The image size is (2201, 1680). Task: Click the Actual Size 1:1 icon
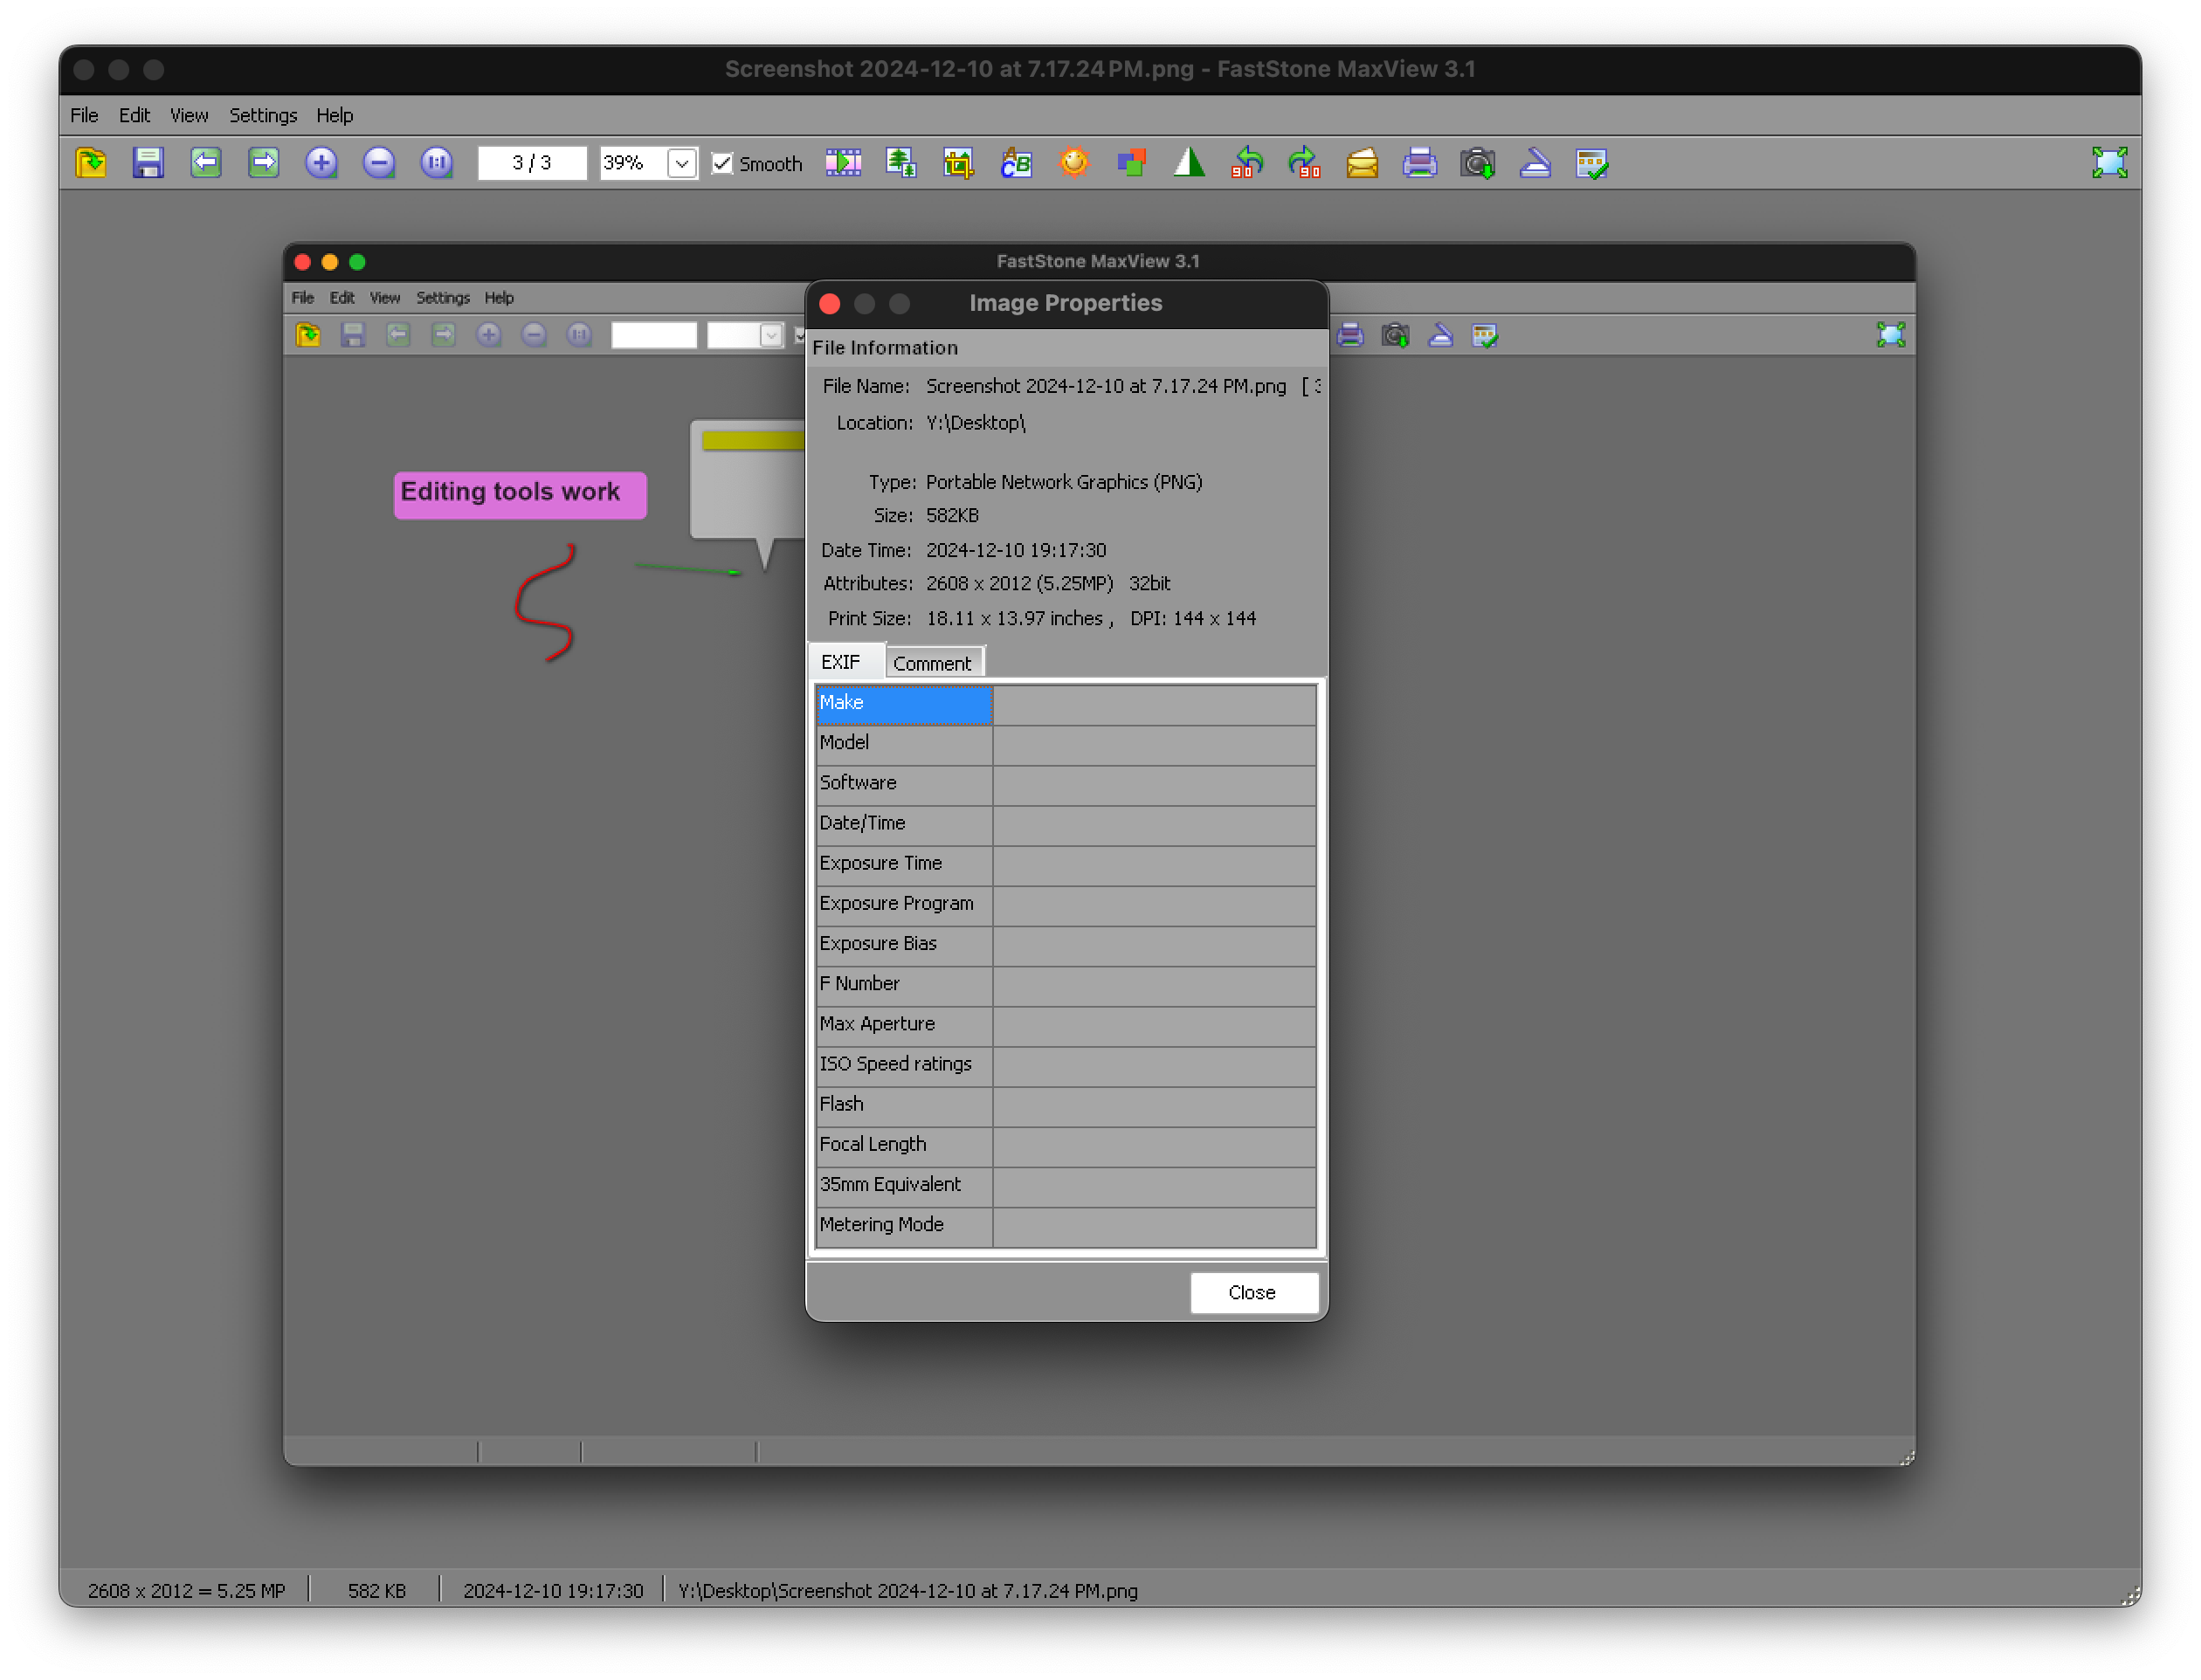437,162
